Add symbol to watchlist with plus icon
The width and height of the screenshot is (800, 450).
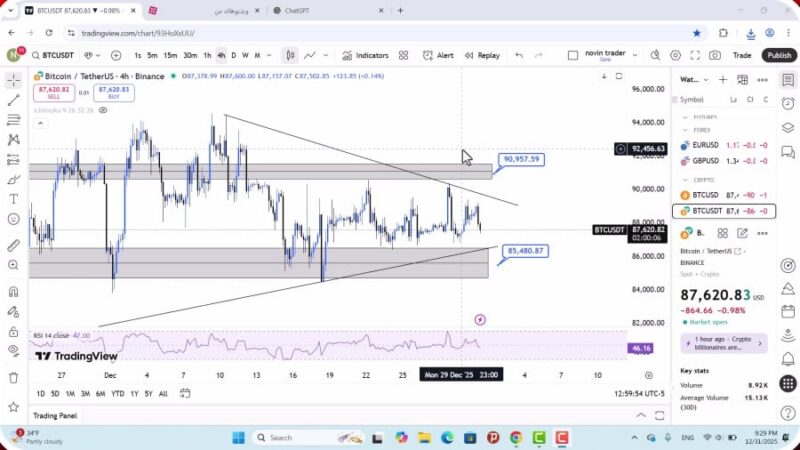click(723, 79)
